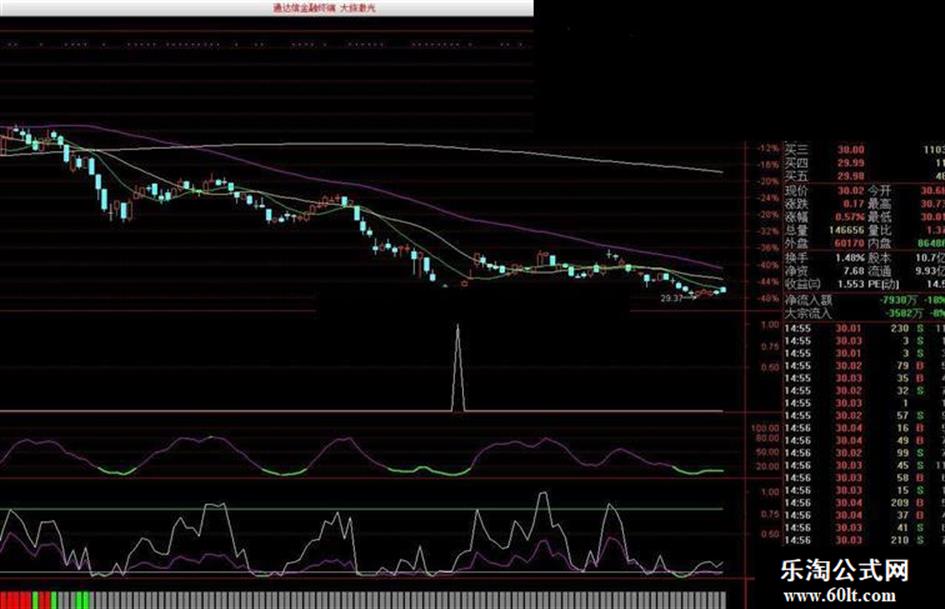Click the last candlestick on price chart
Viewport: 945px width, 609px height.
(x=723, y=290)
